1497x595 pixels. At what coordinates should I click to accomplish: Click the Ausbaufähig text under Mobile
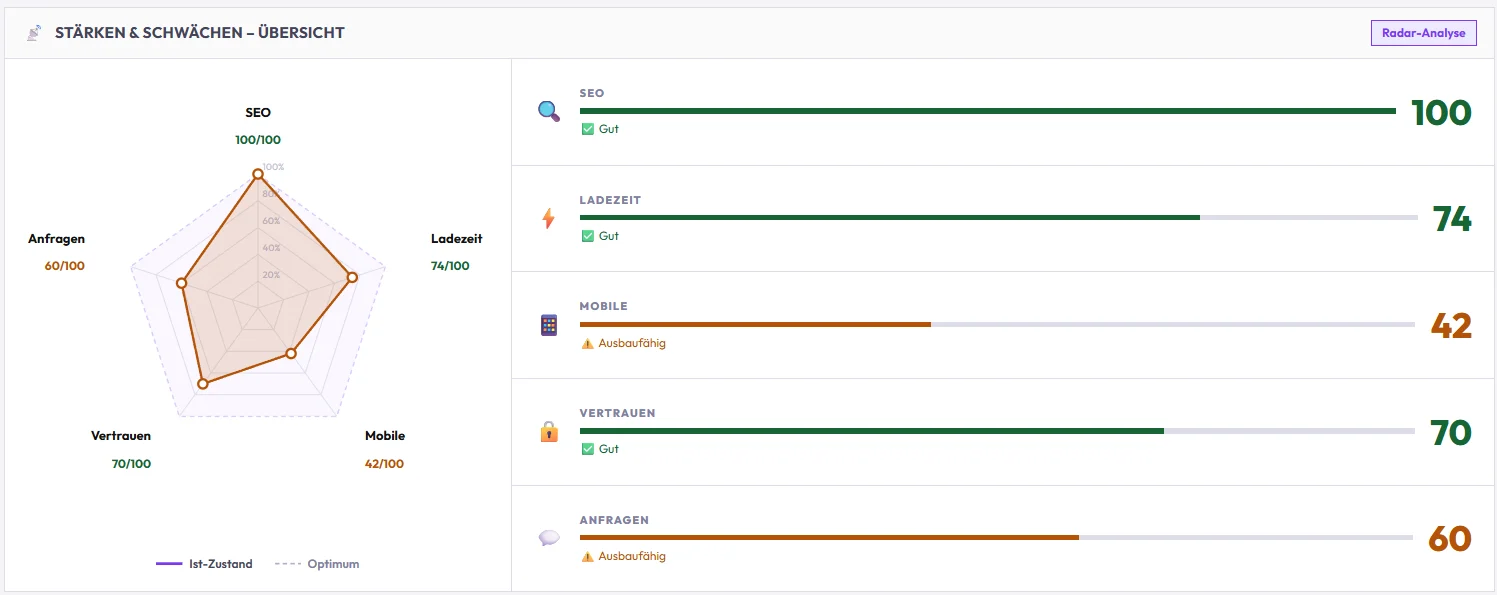pos(632,343)
